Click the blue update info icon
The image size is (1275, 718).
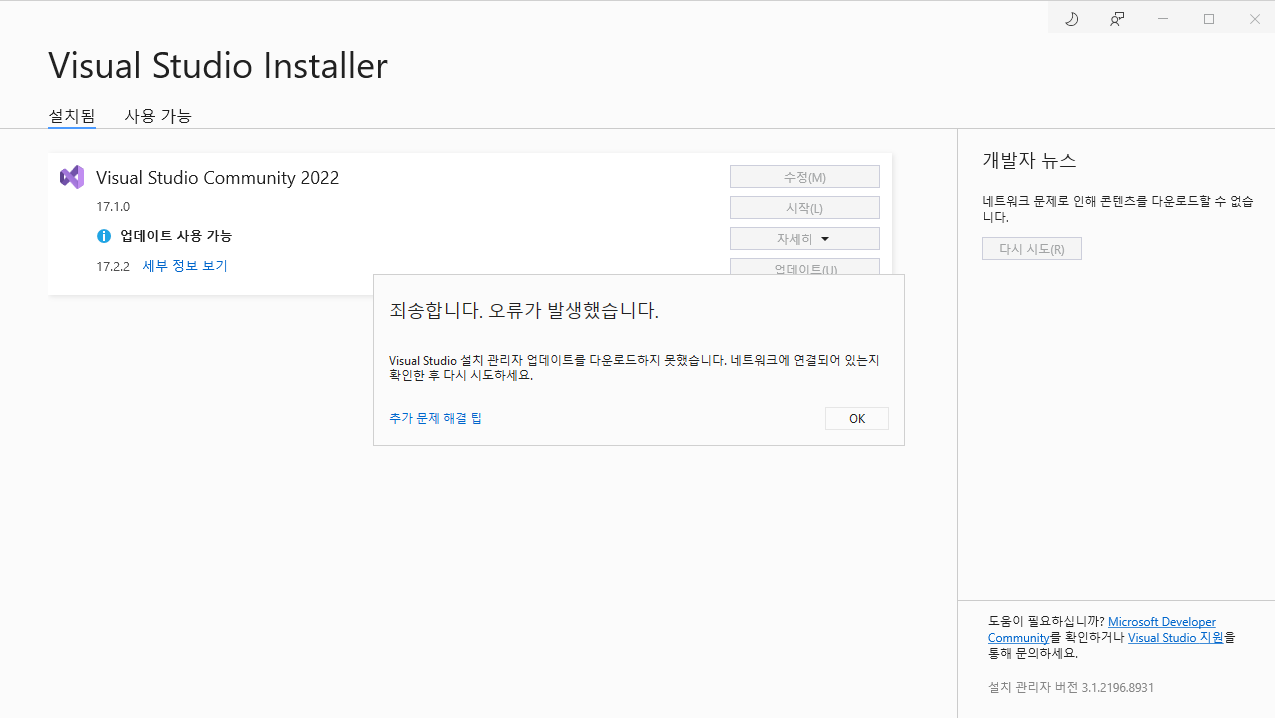[104, 236]
